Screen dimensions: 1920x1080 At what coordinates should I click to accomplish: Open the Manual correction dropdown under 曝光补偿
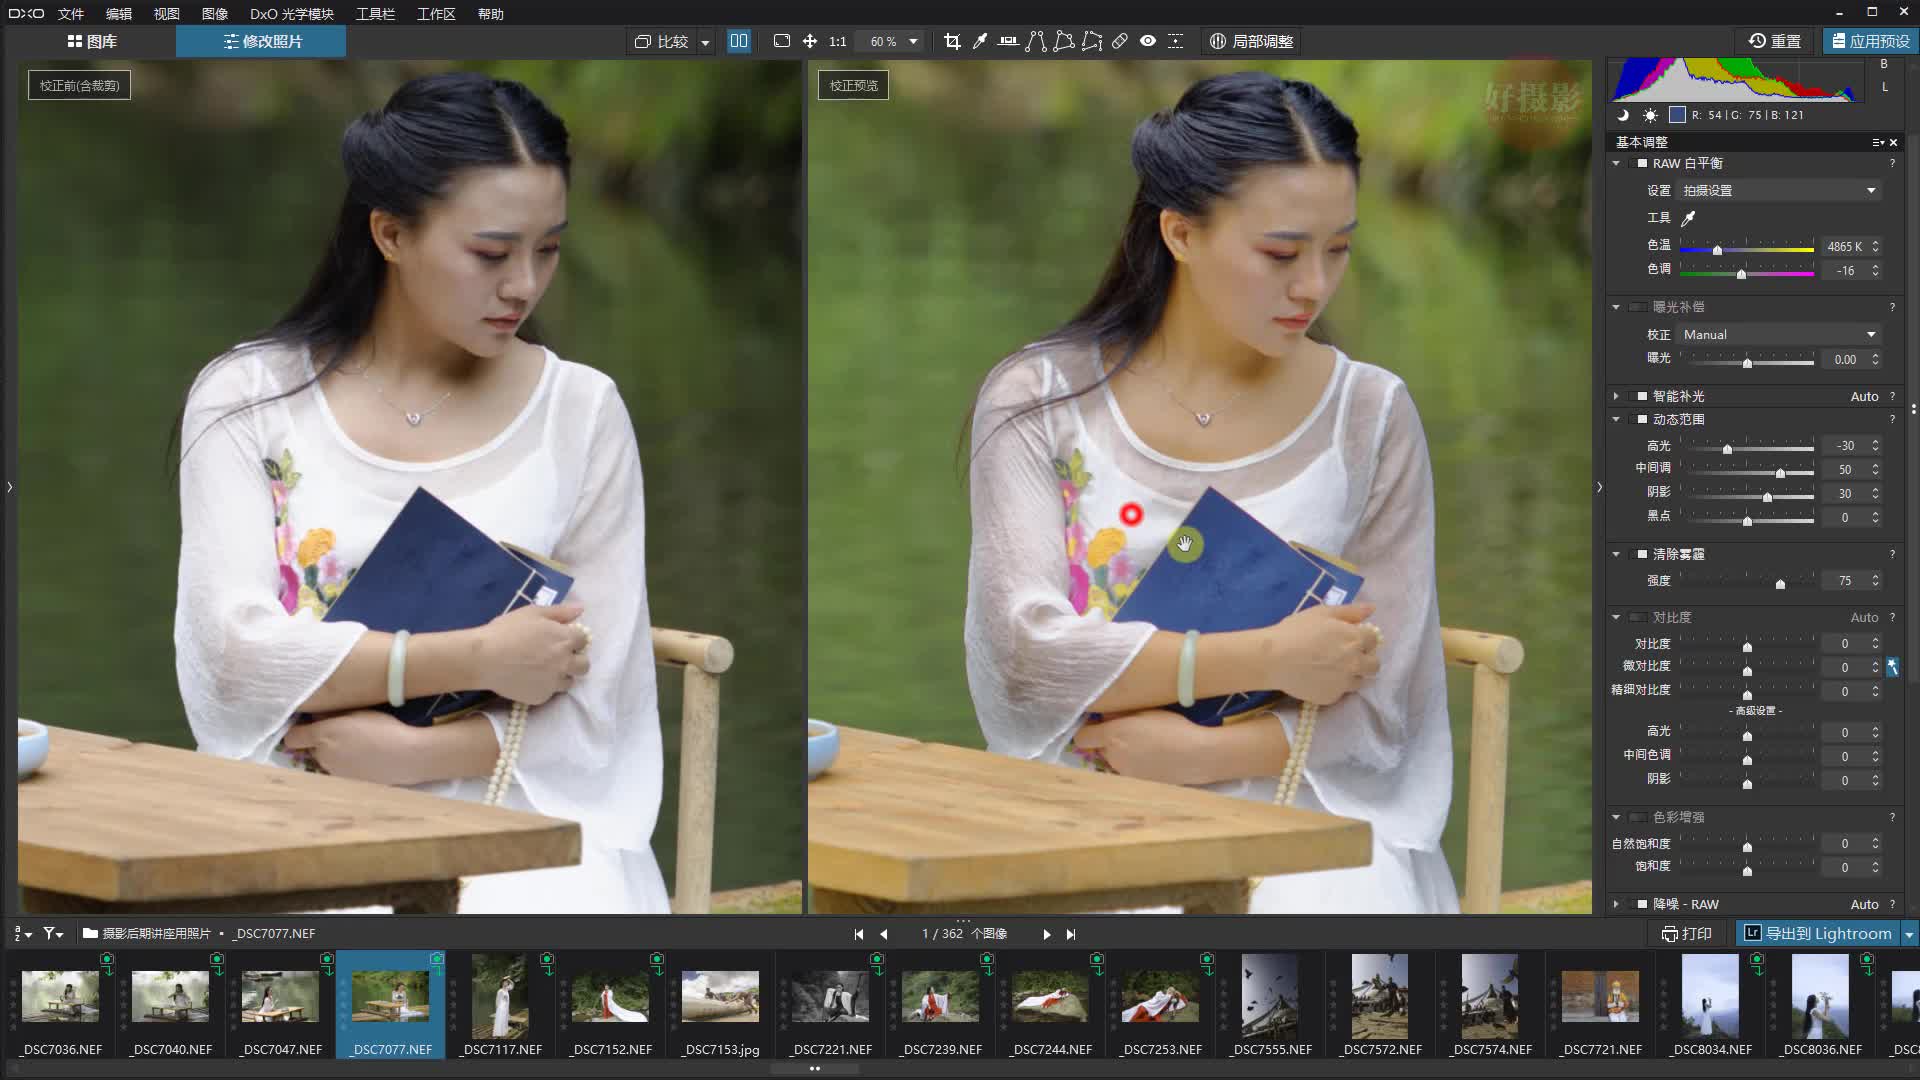point(1778,334)
